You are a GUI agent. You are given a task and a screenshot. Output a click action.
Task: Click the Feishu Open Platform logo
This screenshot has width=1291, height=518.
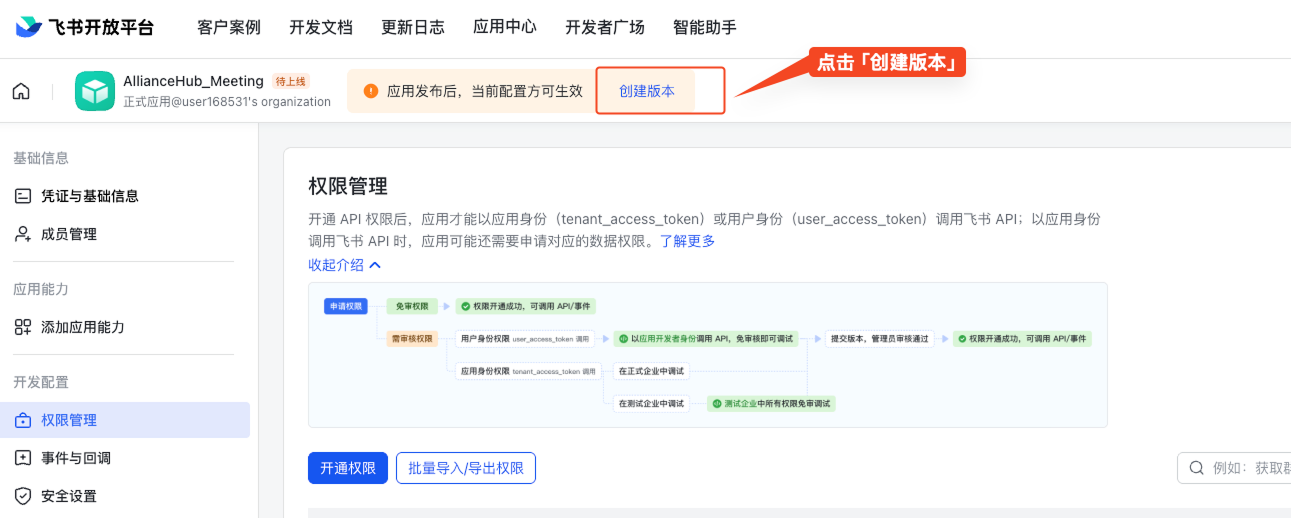tap(85, 27)
